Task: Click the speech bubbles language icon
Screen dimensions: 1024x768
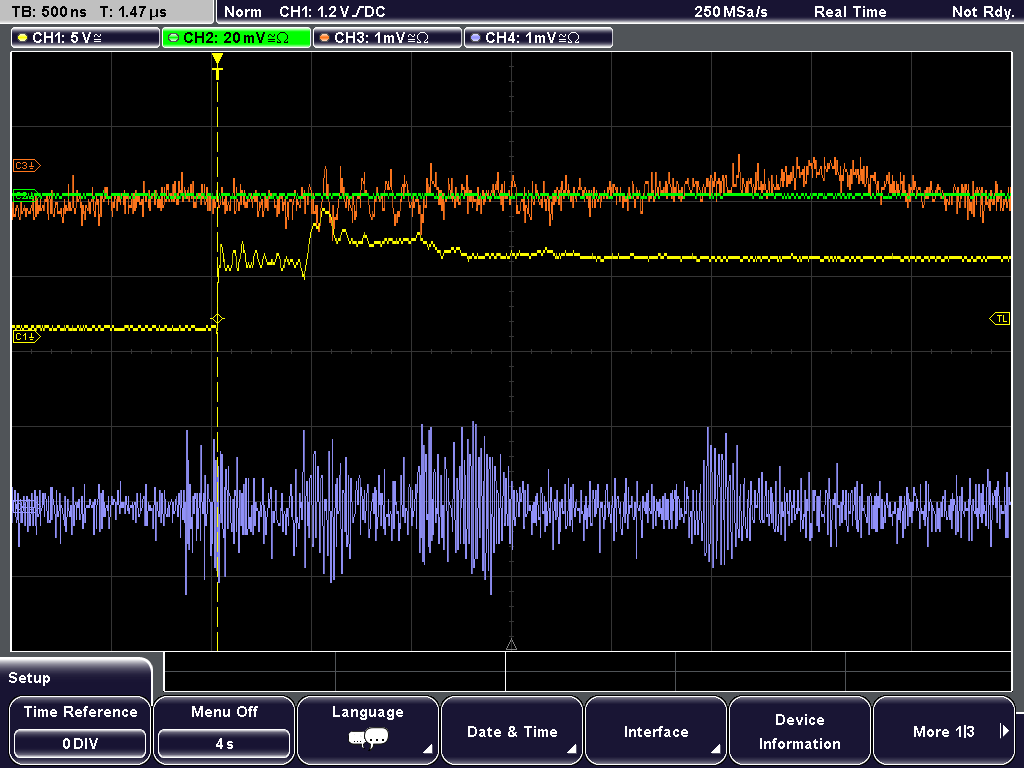Action: (368, 739)
